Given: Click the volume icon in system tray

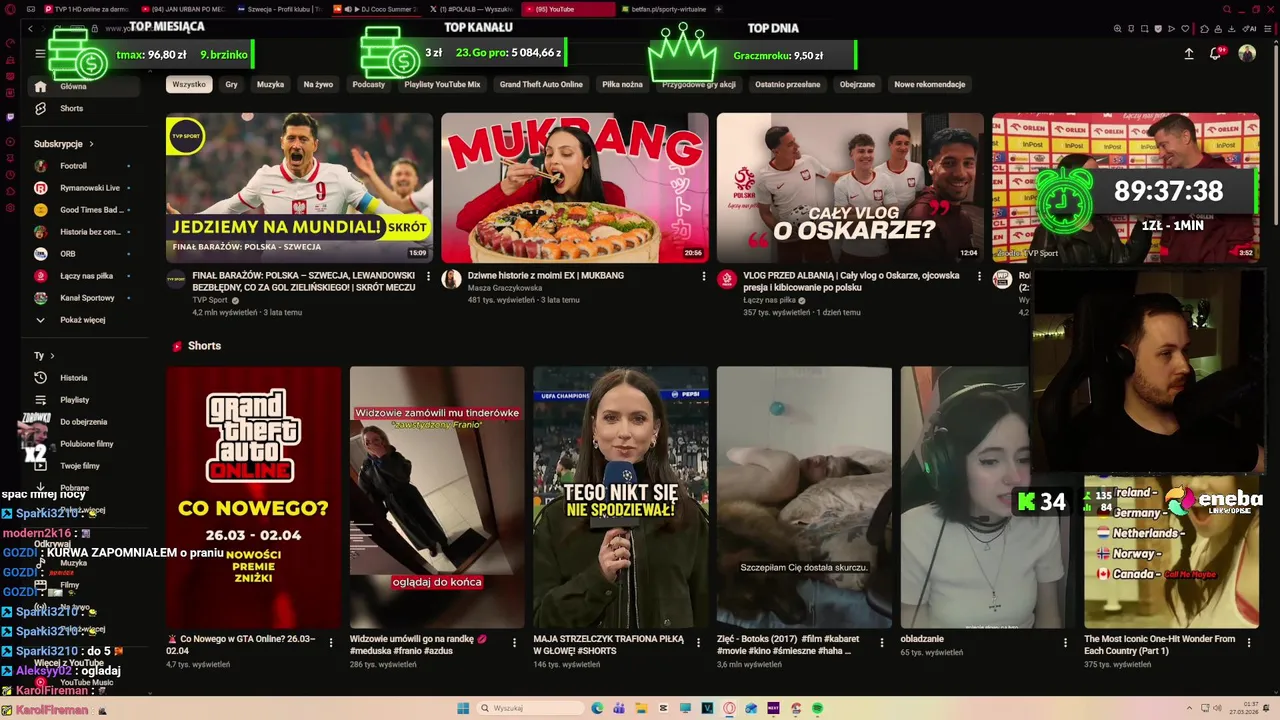Looking at the screenshot, I should point(1217,708).
